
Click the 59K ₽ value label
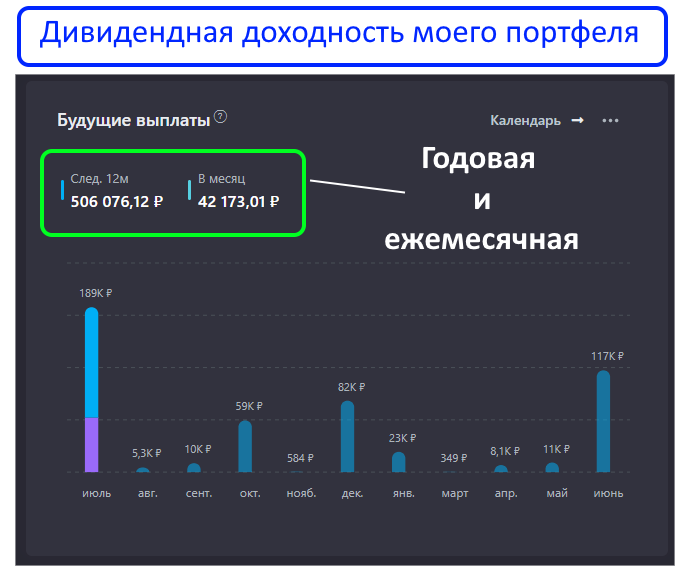[249, 406]
